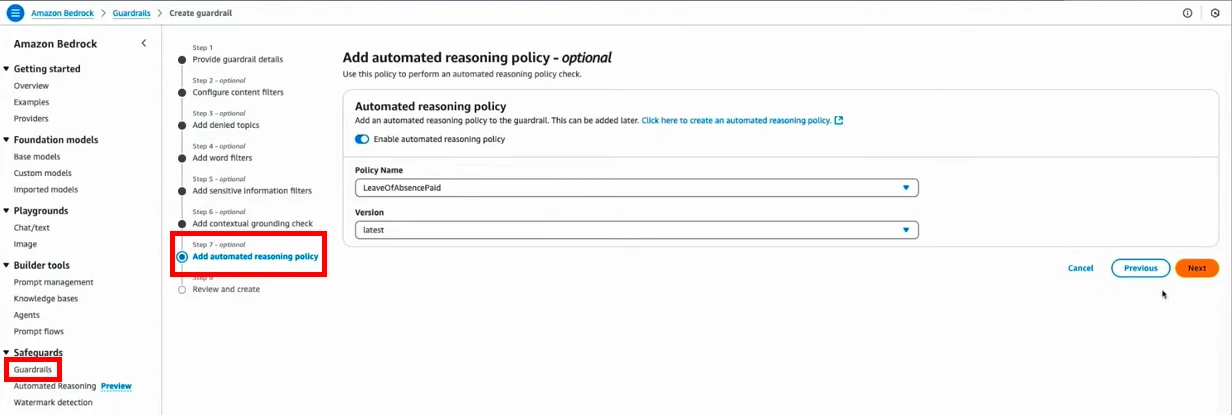The height and width of the screenshot is (415, 1232).
Task: Click the external link icon beside policy link
Action: [x=839, y=121]
